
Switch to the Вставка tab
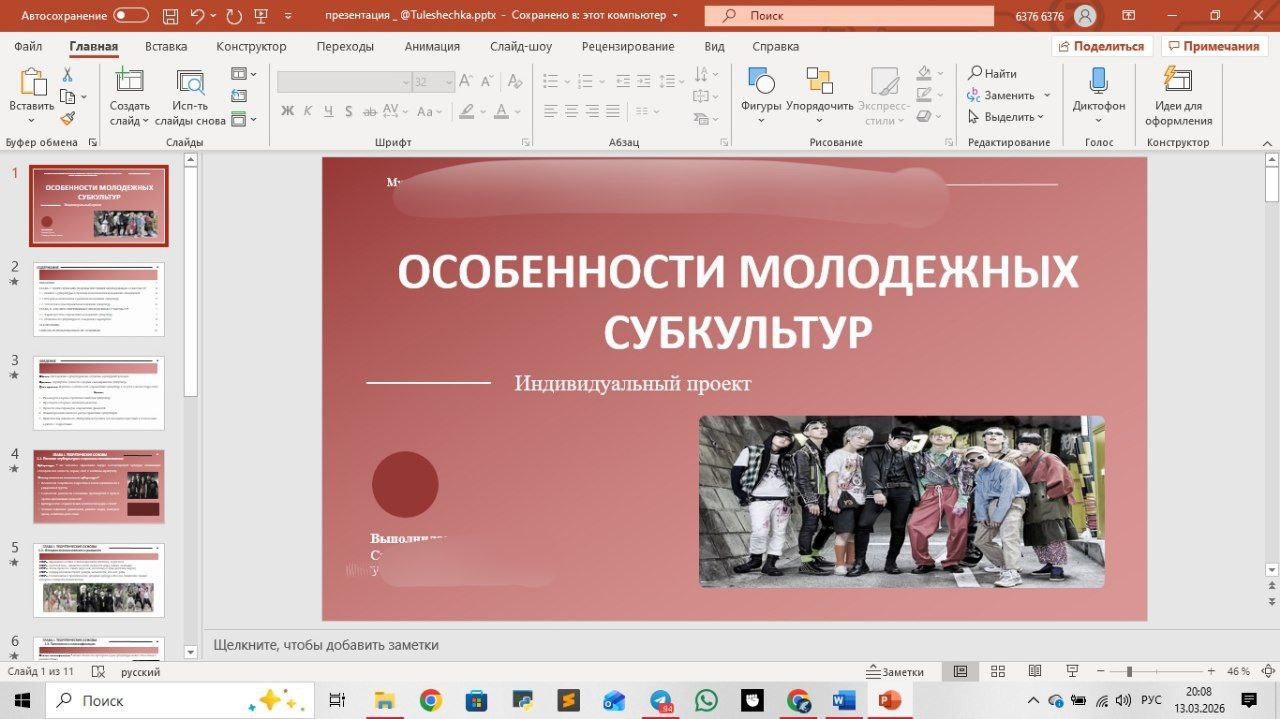coord(166,46)
